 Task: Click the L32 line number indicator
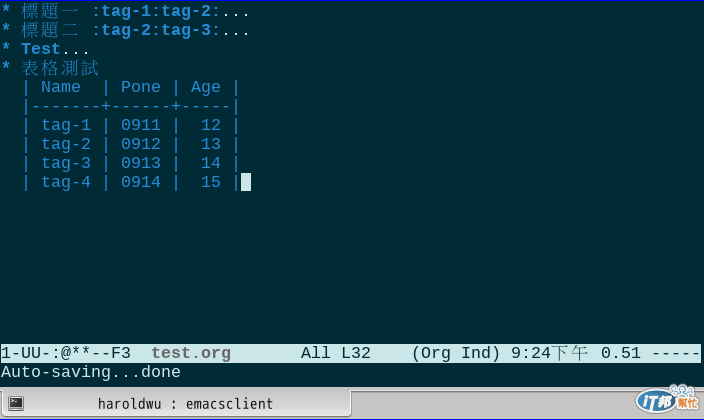click(x=356, y=353)
